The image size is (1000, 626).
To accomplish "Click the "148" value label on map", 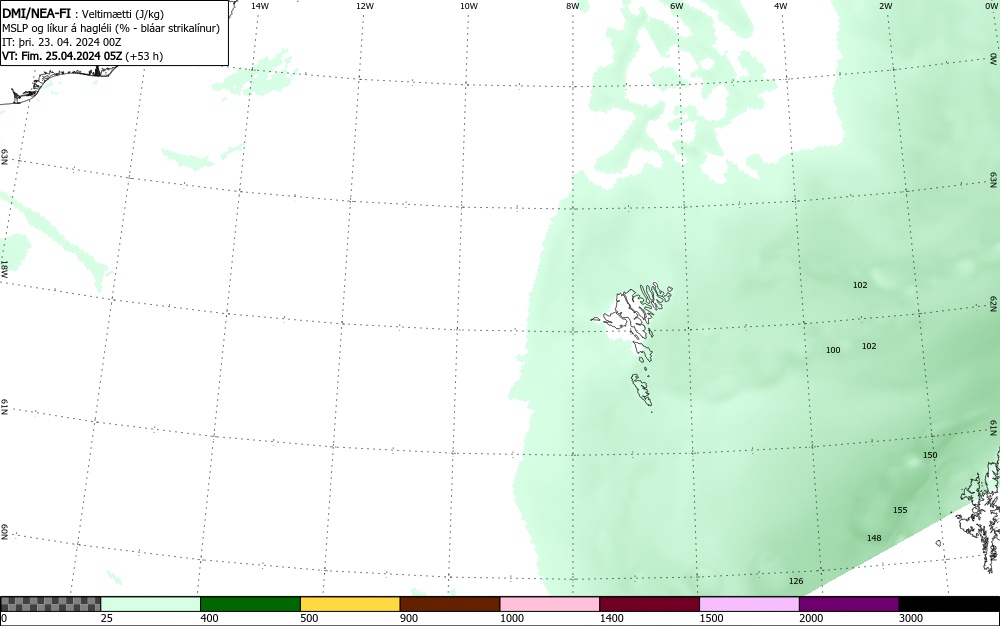I will [x=874, y=538].
